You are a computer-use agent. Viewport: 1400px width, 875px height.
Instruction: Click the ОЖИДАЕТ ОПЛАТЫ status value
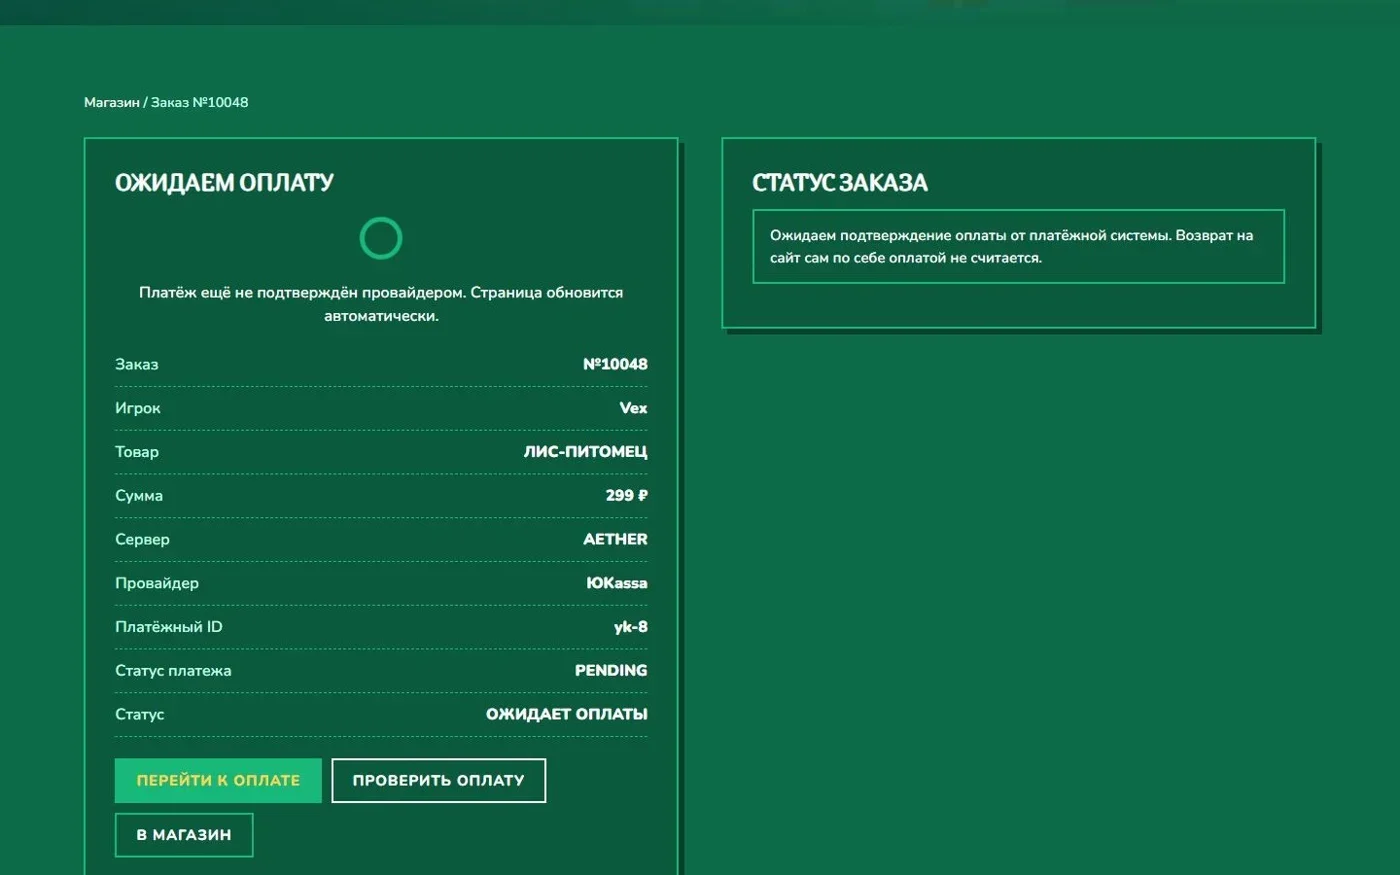[567, 714]
